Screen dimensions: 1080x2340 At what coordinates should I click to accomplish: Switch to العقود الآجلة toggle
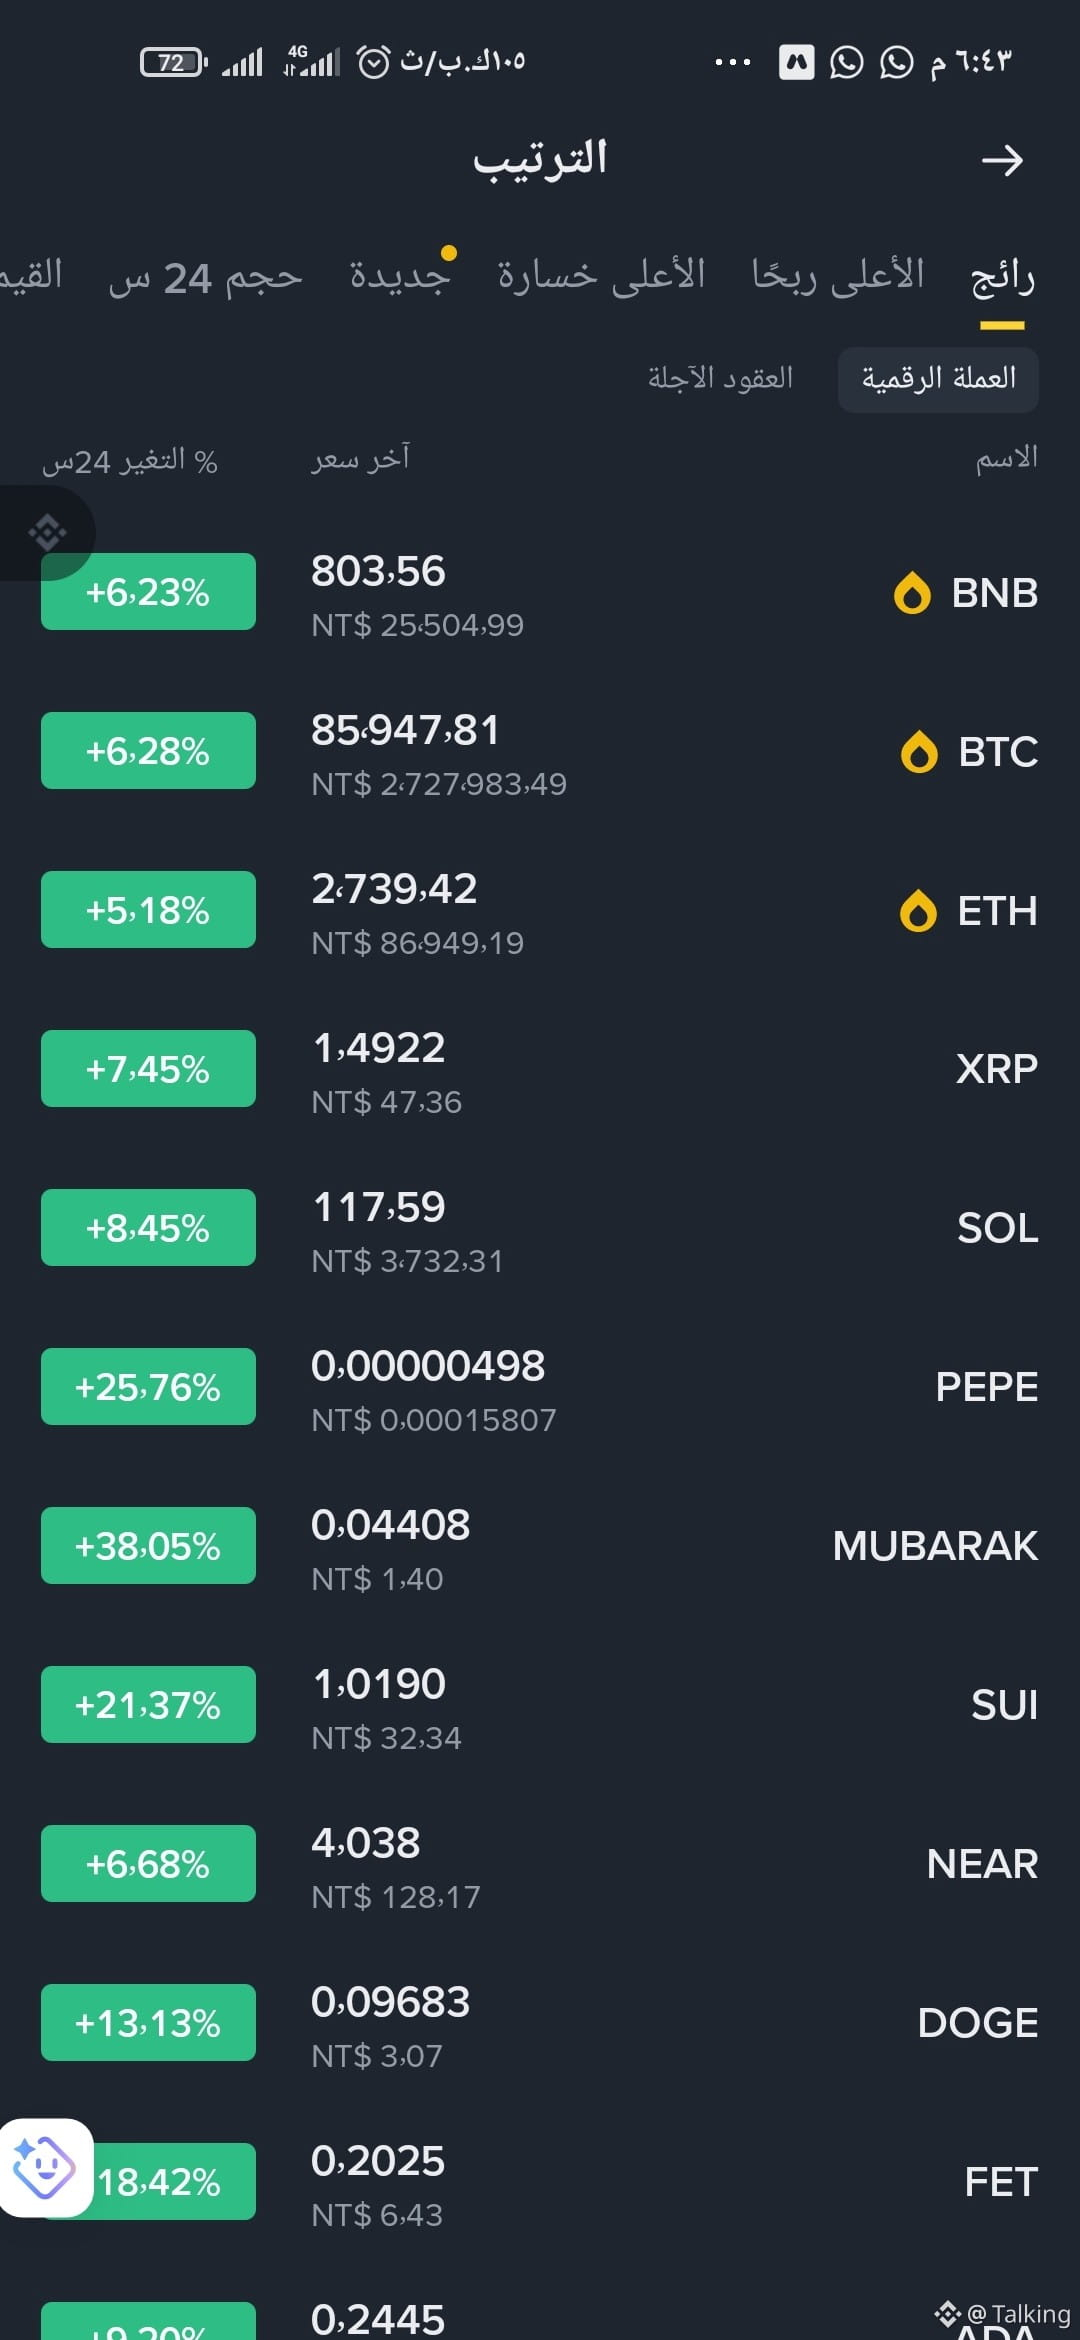[x=720, y=378]
